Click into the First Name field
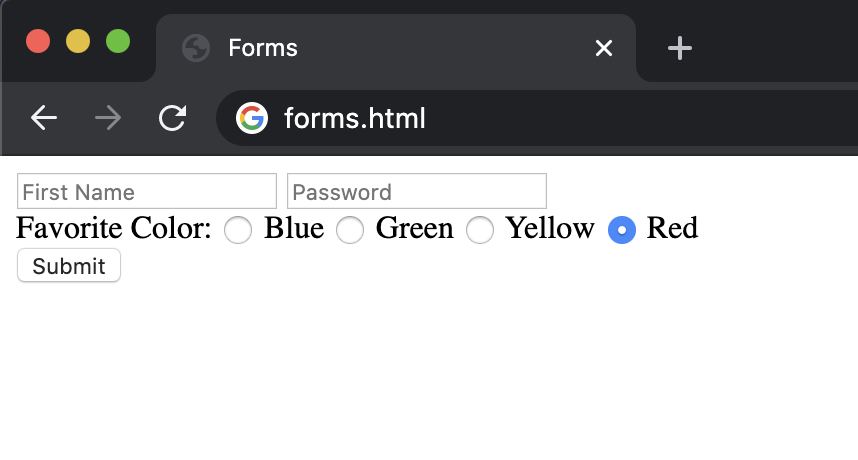 (x=147, y=191)
